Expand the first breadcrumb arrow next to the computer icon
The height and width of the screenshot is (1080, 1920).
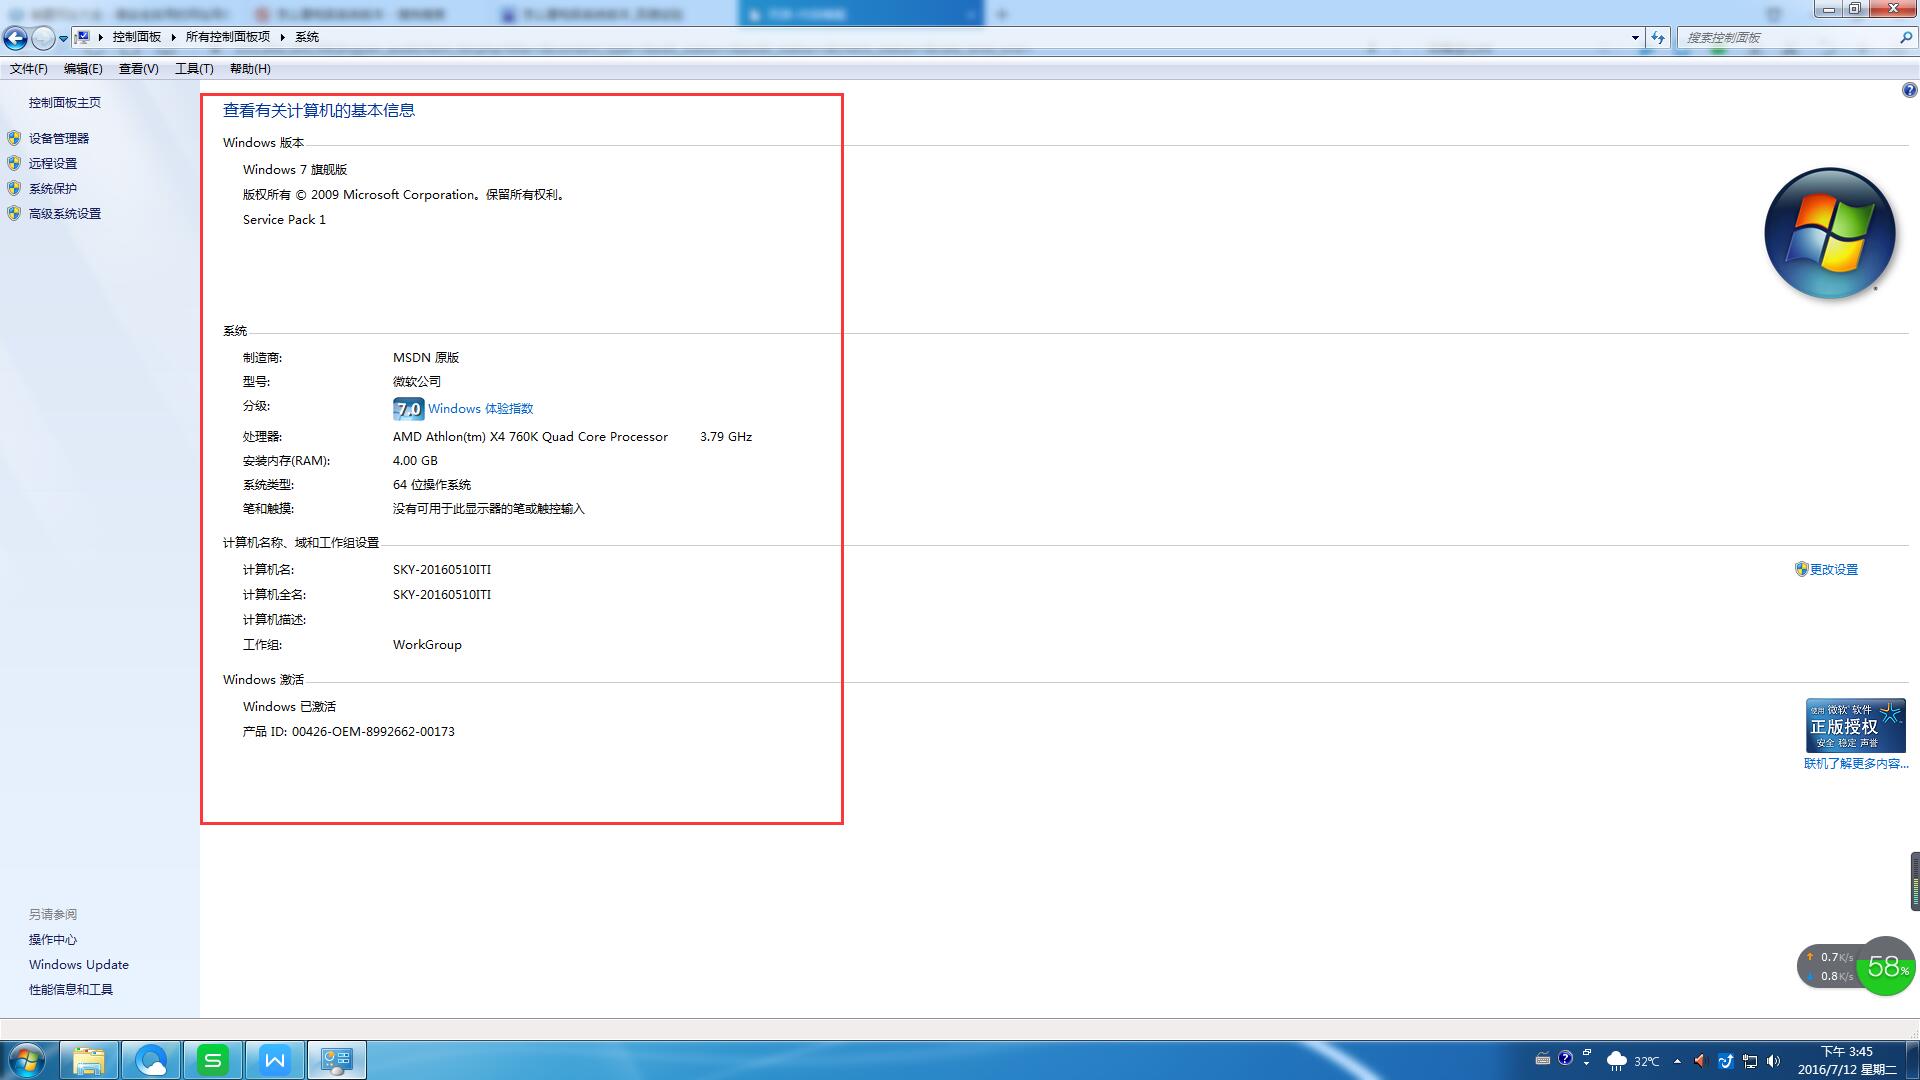click(101, 37)
